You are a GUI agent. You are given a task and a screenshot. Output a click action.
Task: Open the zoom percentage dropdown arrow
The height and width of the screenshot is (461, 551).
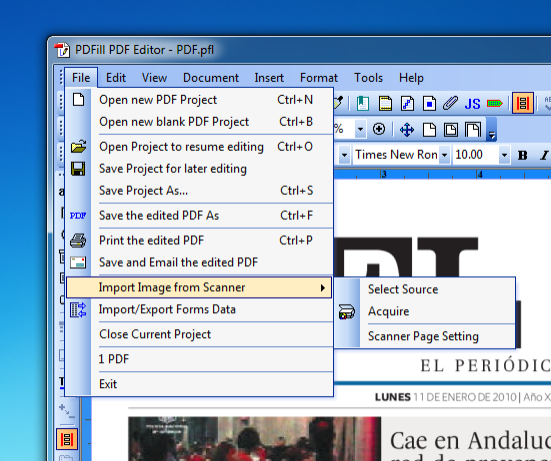pyautogui.click(x=360, y=130)
